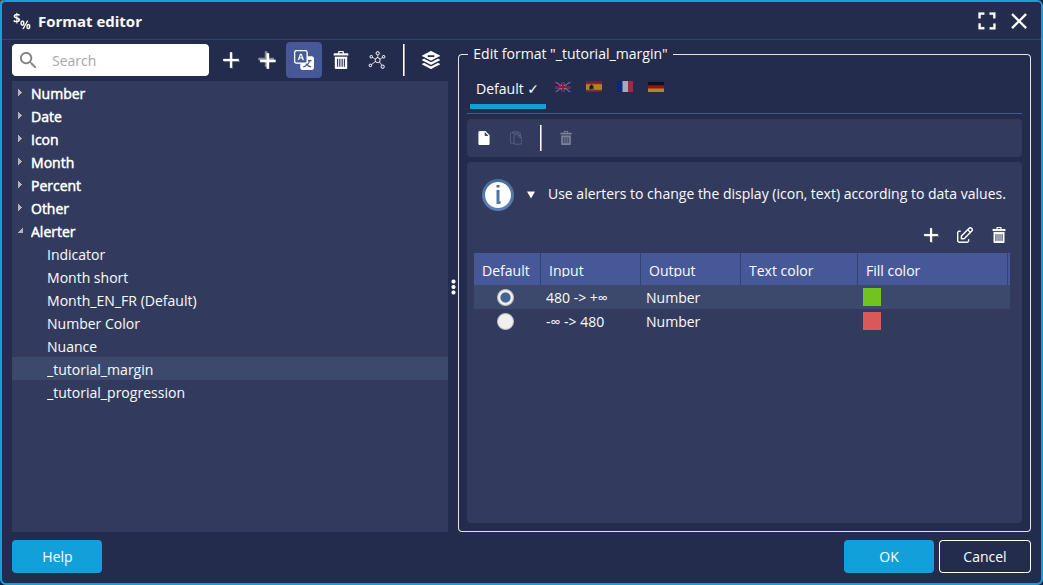Click the network graph dependencies icon
The height and width of the screenshot is (585, 1043).
click(x=377, y=60)
